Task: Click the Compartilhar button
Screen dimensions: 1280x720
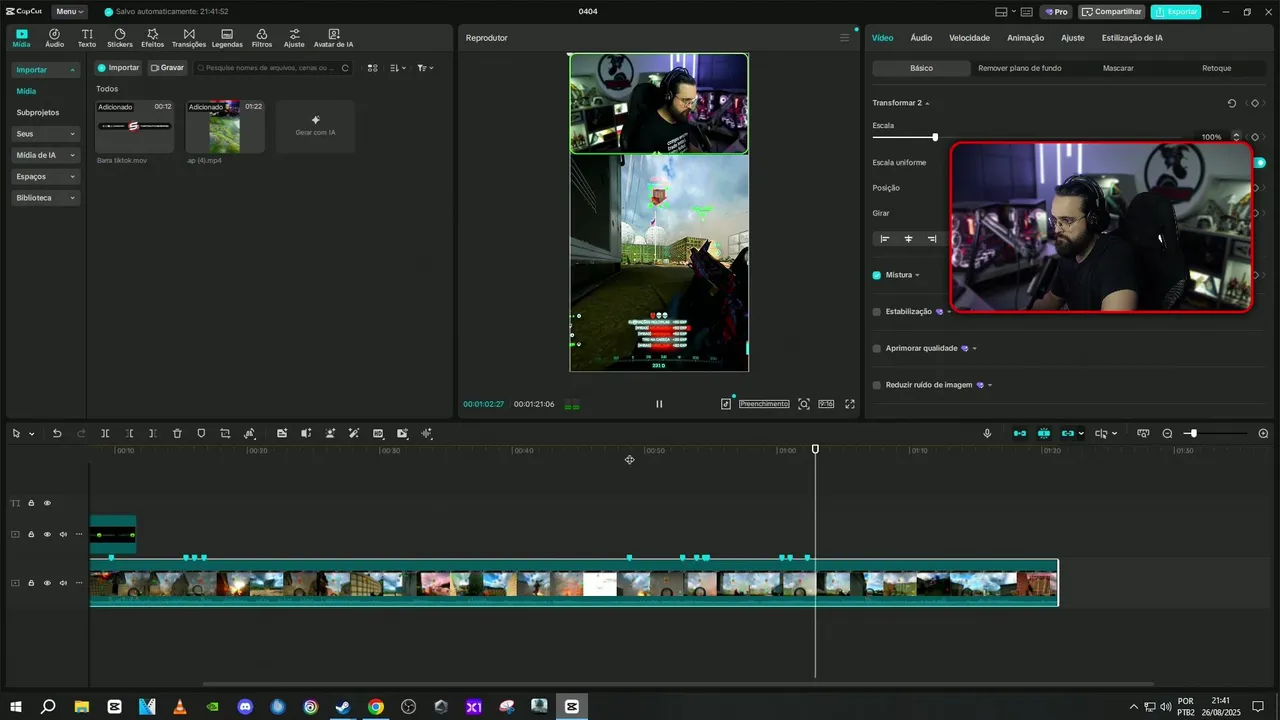Action: 1113,12
